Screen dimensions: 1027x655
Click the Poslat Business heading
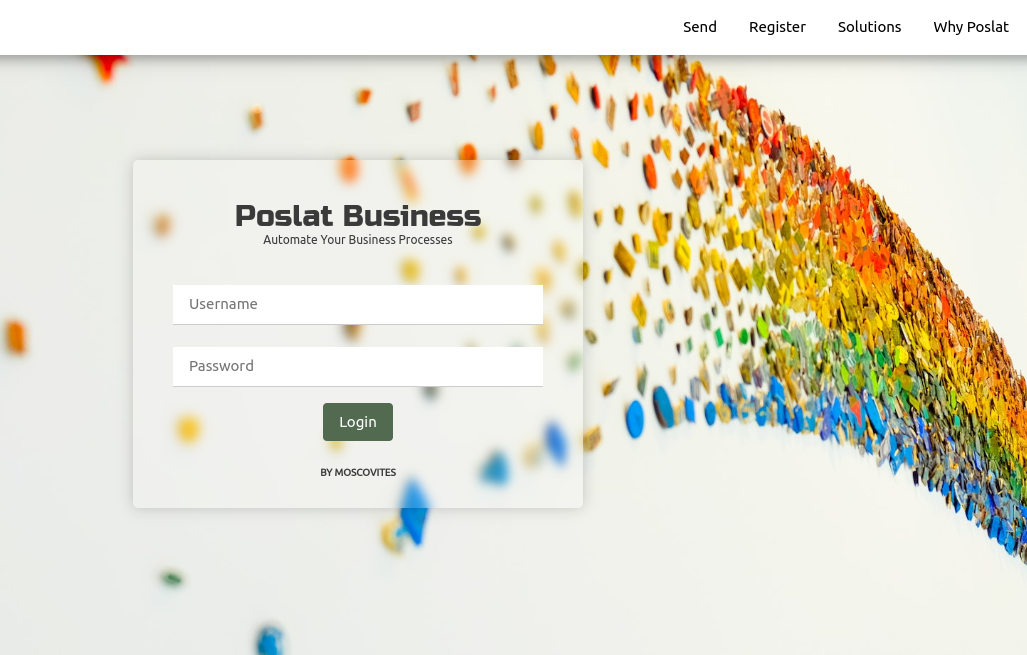tap(358, 215)
